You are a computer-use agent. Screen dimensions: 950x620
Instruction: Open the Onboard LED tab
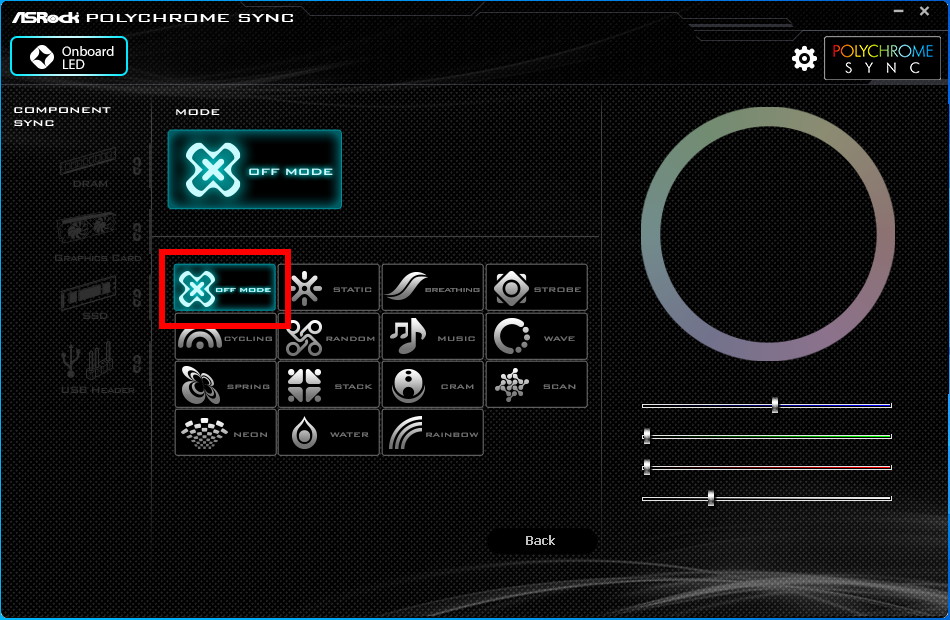pos(69,56)
